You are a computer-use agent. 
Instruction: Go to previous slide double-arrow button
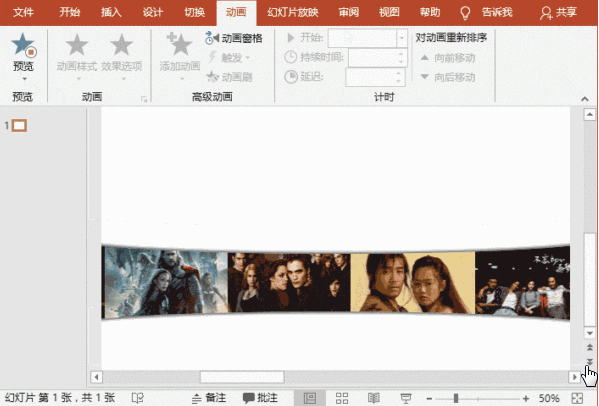click(590, 347)
